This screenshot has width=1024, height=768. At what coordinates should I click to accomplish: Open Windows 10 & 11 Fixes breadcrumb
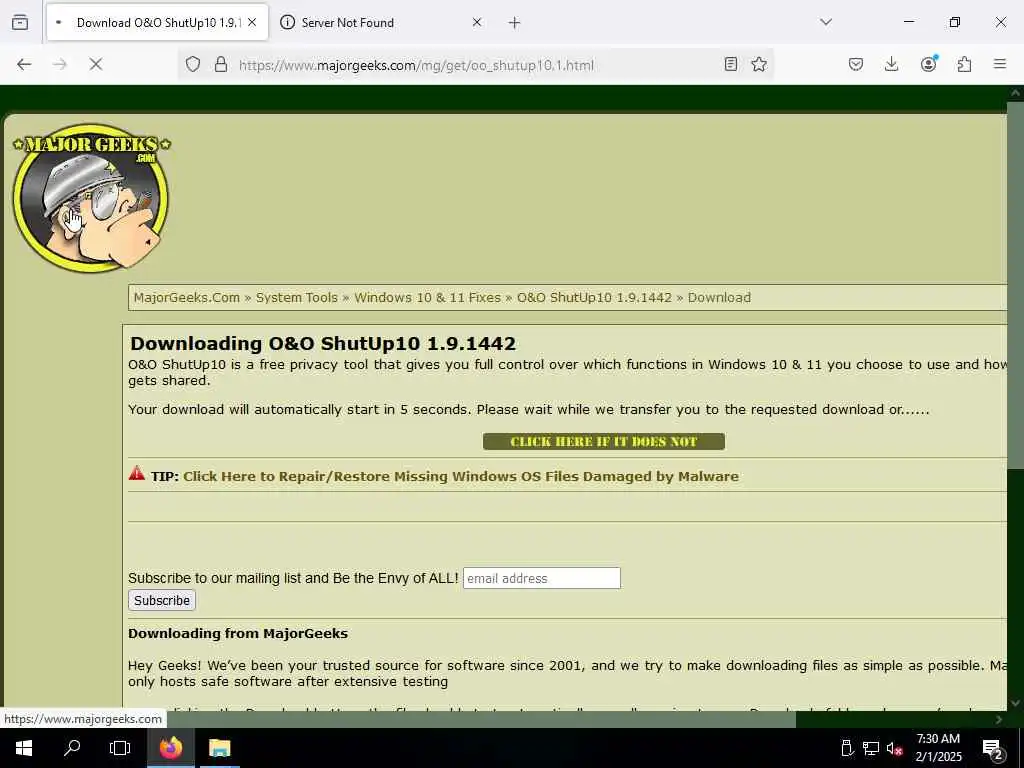pyautogui.click(x=428, y=298)
